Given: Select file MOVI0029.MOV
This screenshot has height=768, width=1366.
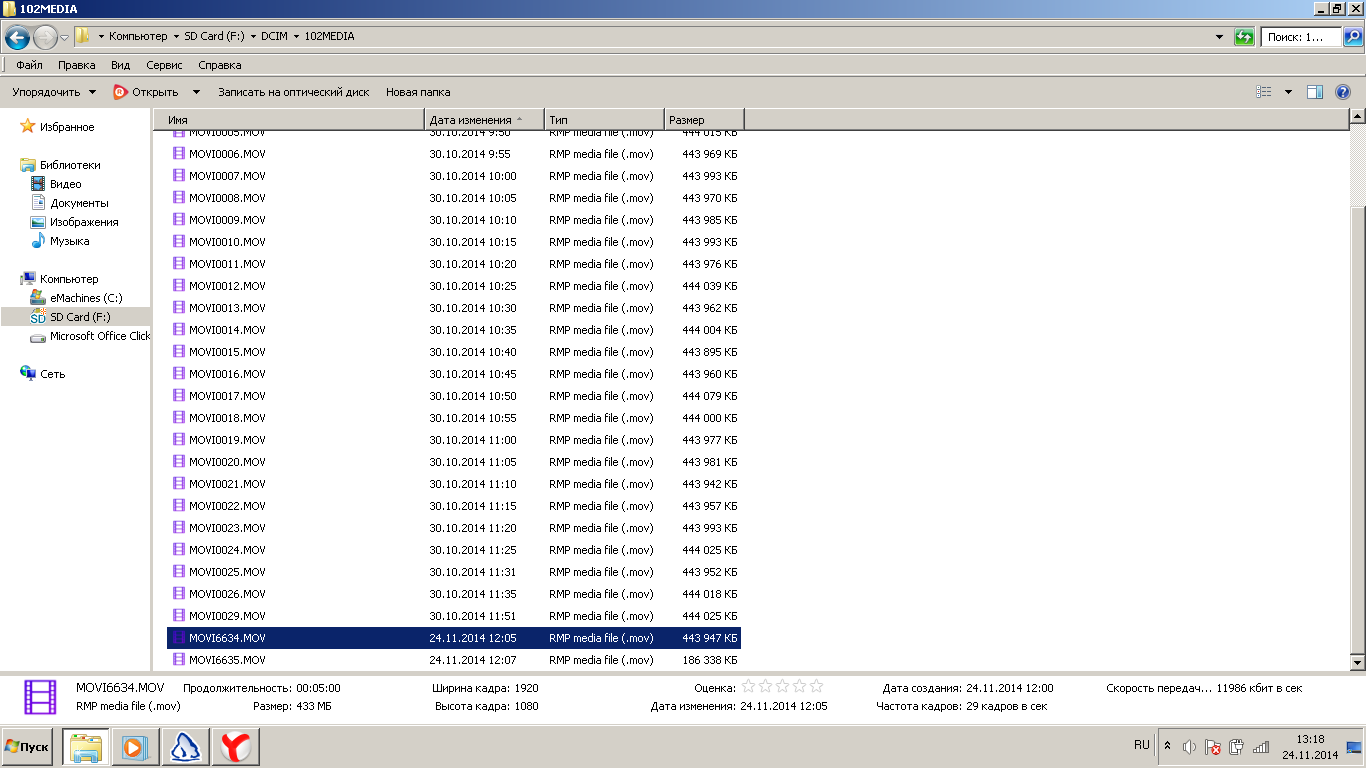Looking at the screenshot, I should pos(227,616).
